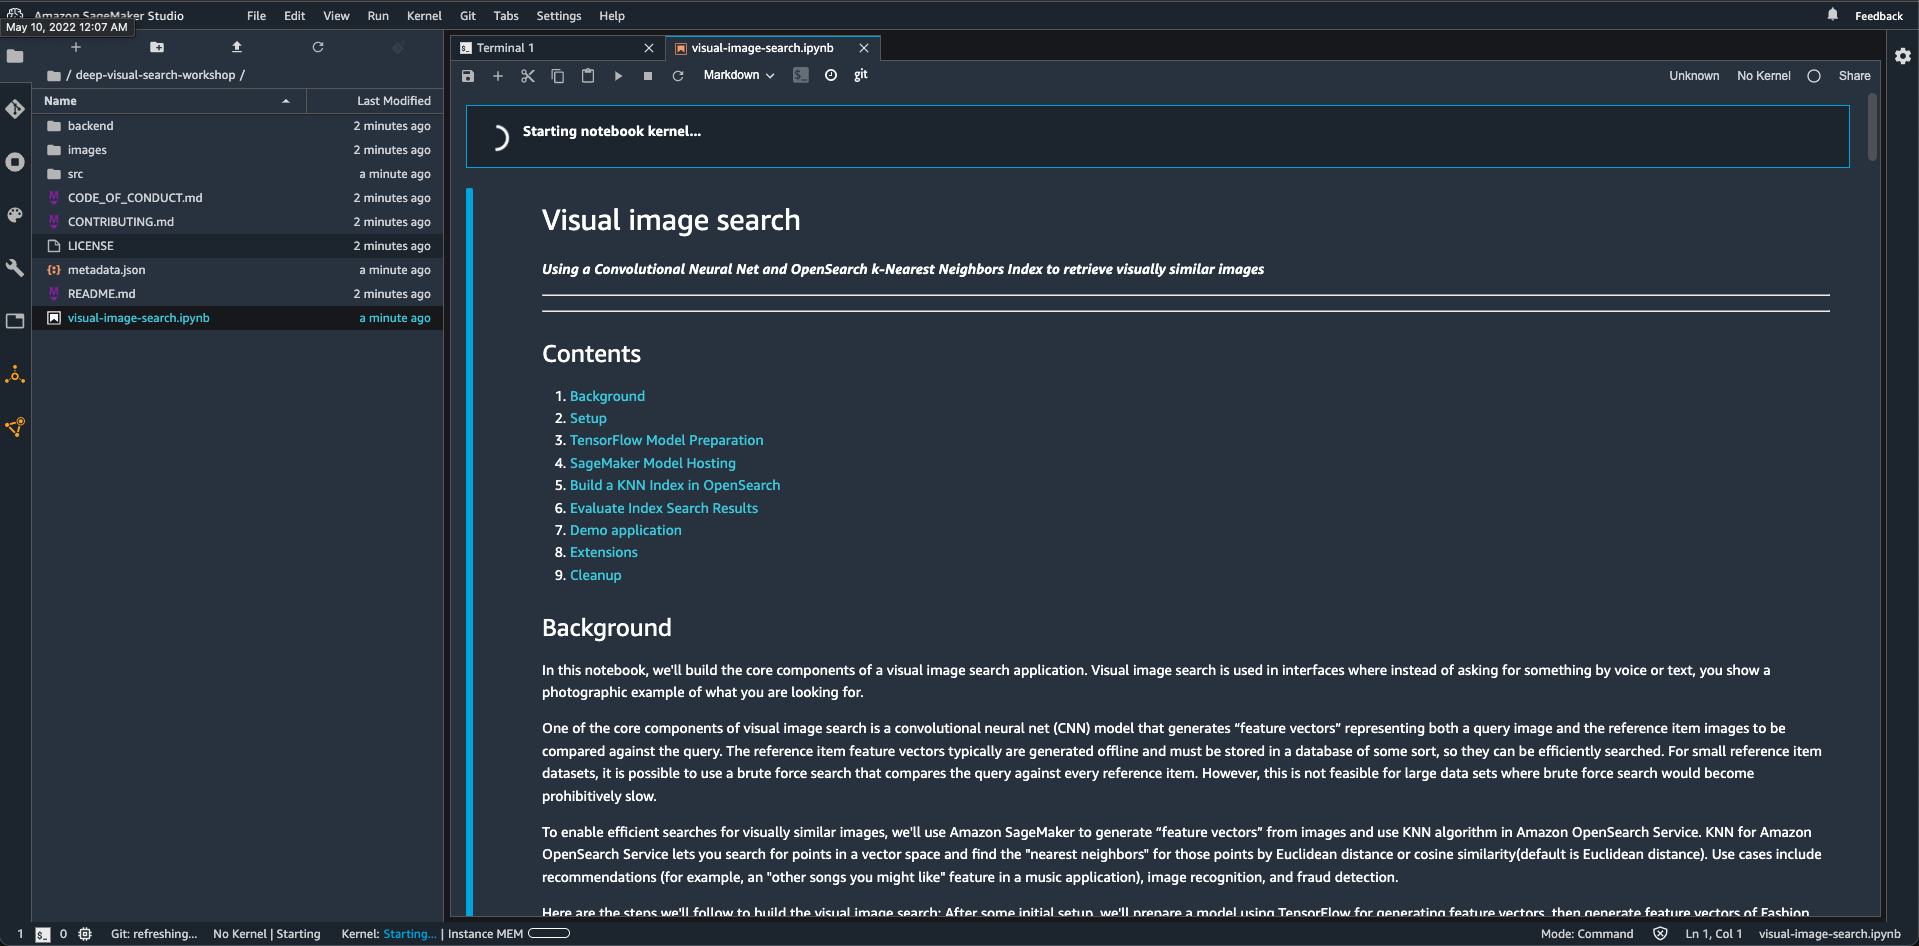The image size is (1919, 946).
Task: Click the kernel status circle indicator
Action: point(1814,76)
